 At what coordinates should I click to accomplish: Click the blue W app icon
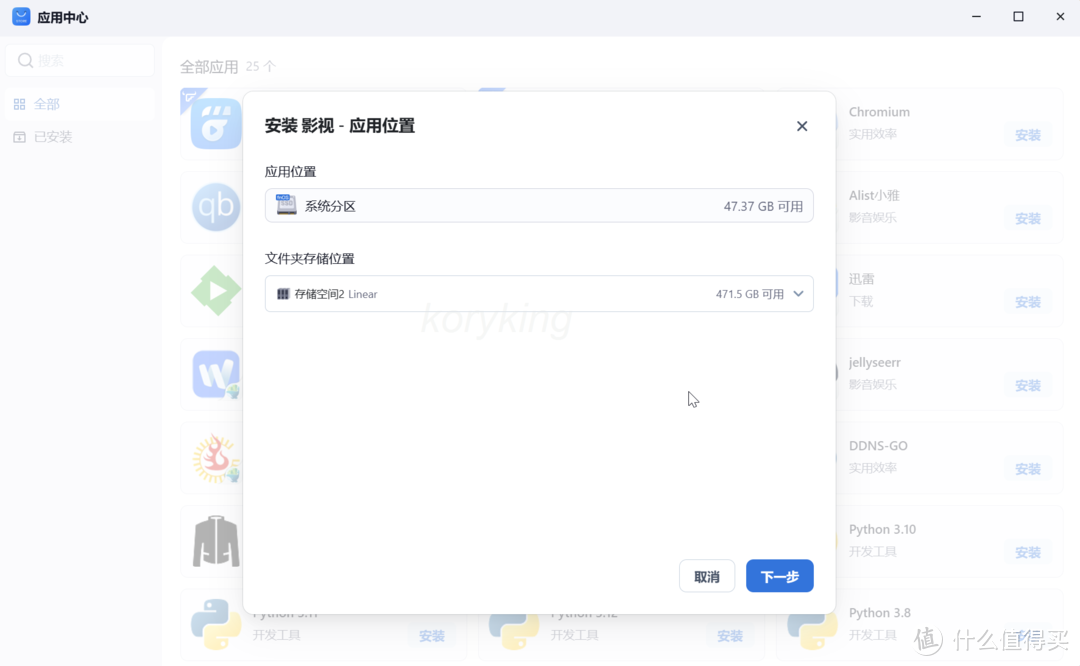215,373
